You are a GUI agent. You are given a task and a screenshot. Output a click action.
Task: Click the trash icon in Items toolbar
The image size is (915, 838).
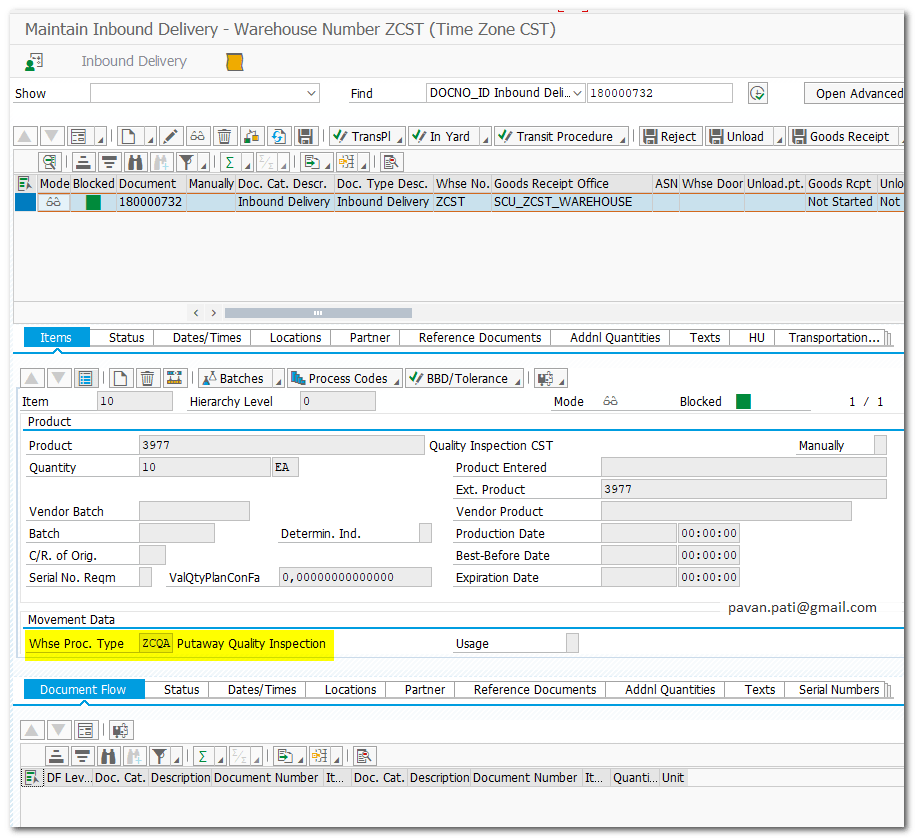147,379
